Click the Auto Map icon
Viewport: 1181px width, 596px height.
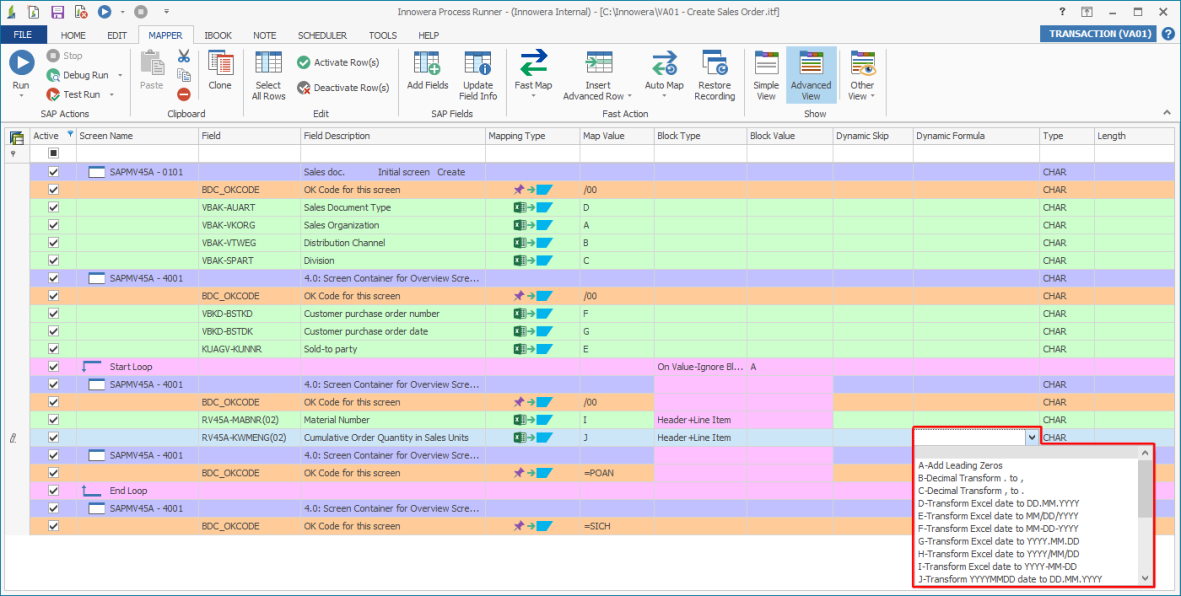tap(664, 64)
